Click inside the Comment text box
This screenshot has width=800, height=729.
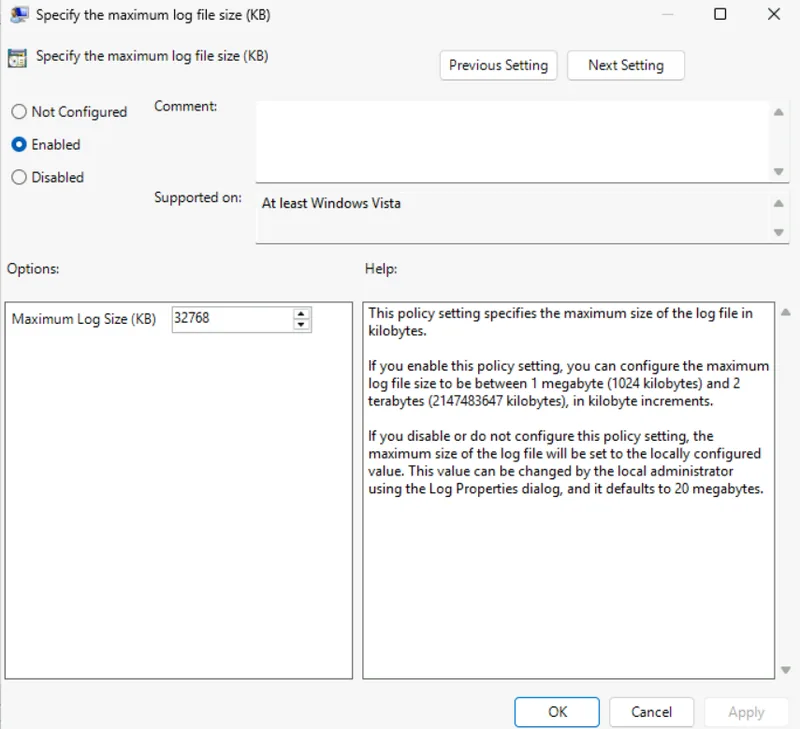pos(512,141)
